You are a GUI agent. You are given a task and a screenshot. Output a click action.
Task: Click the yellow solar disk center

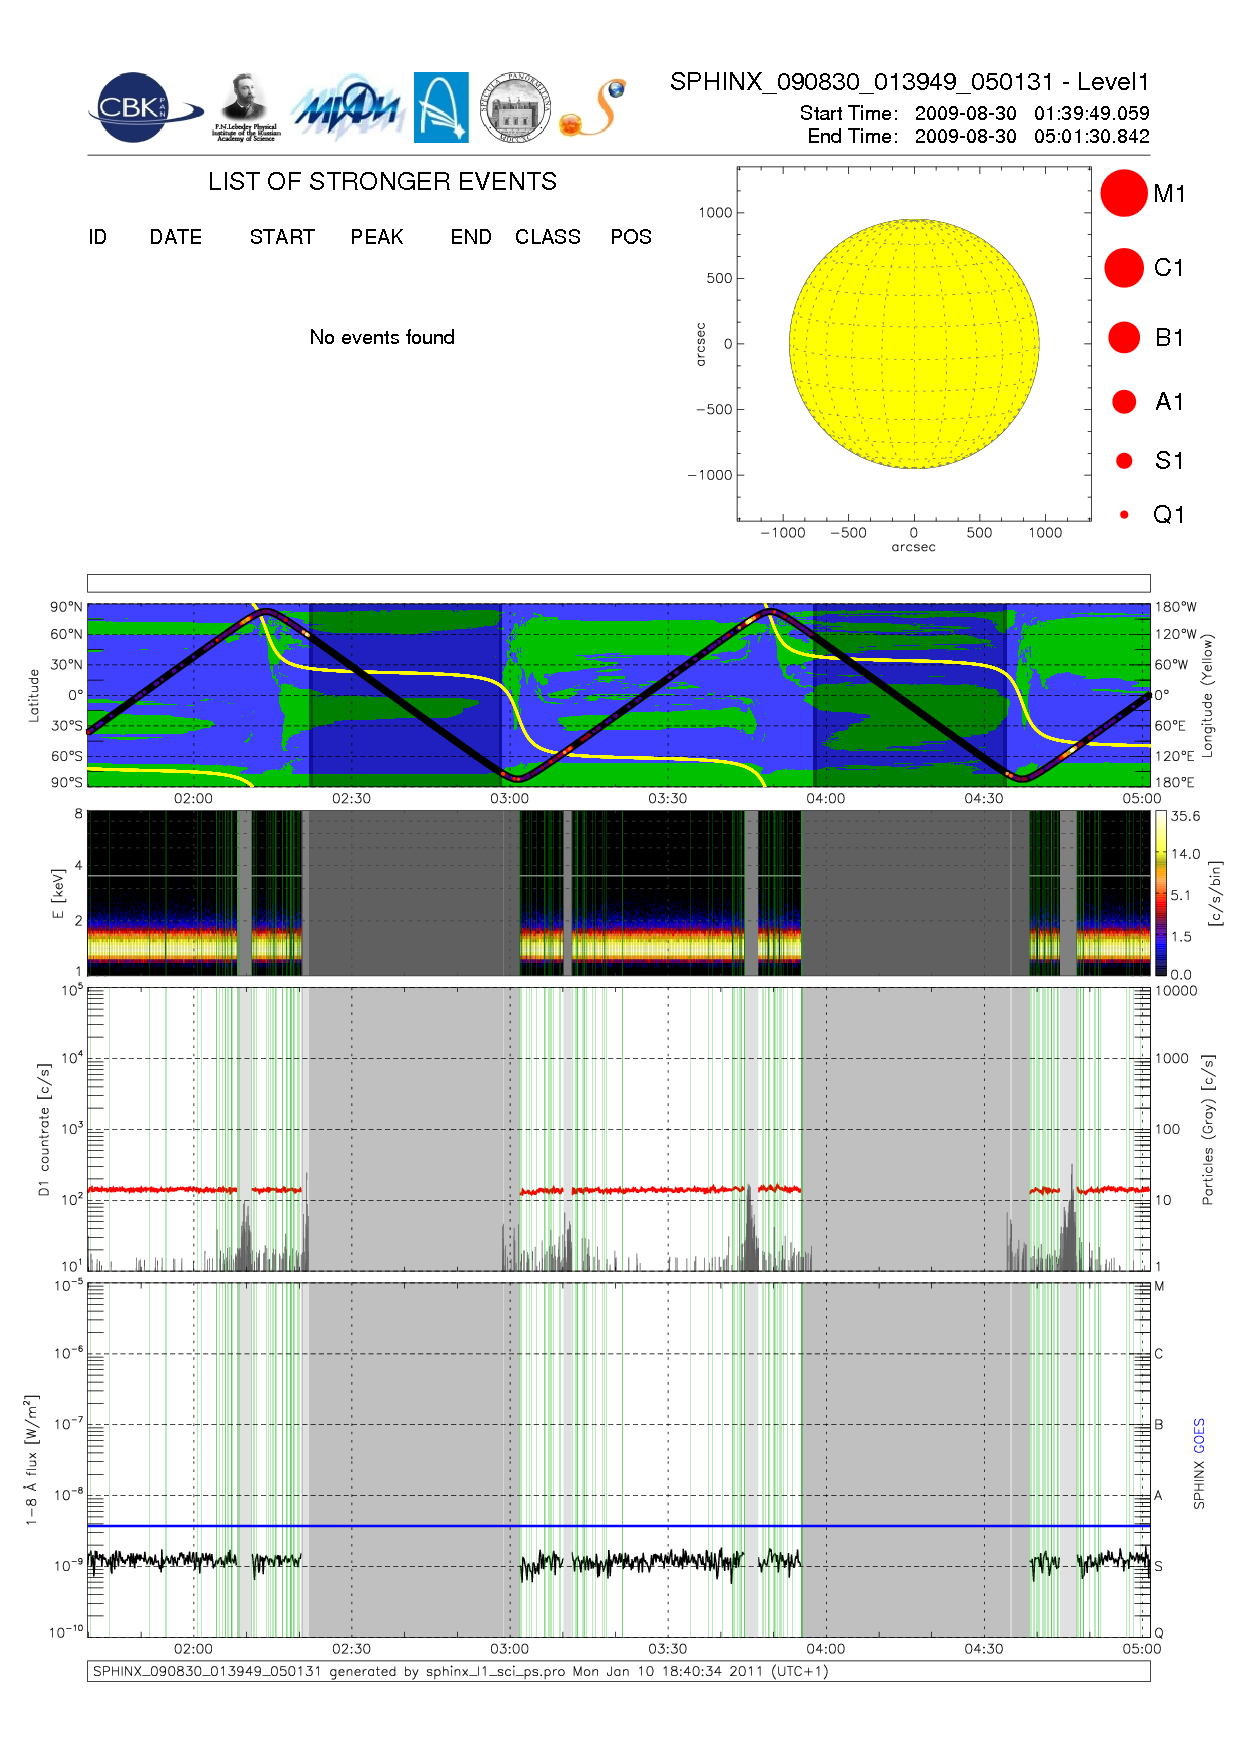click(914, 344)
